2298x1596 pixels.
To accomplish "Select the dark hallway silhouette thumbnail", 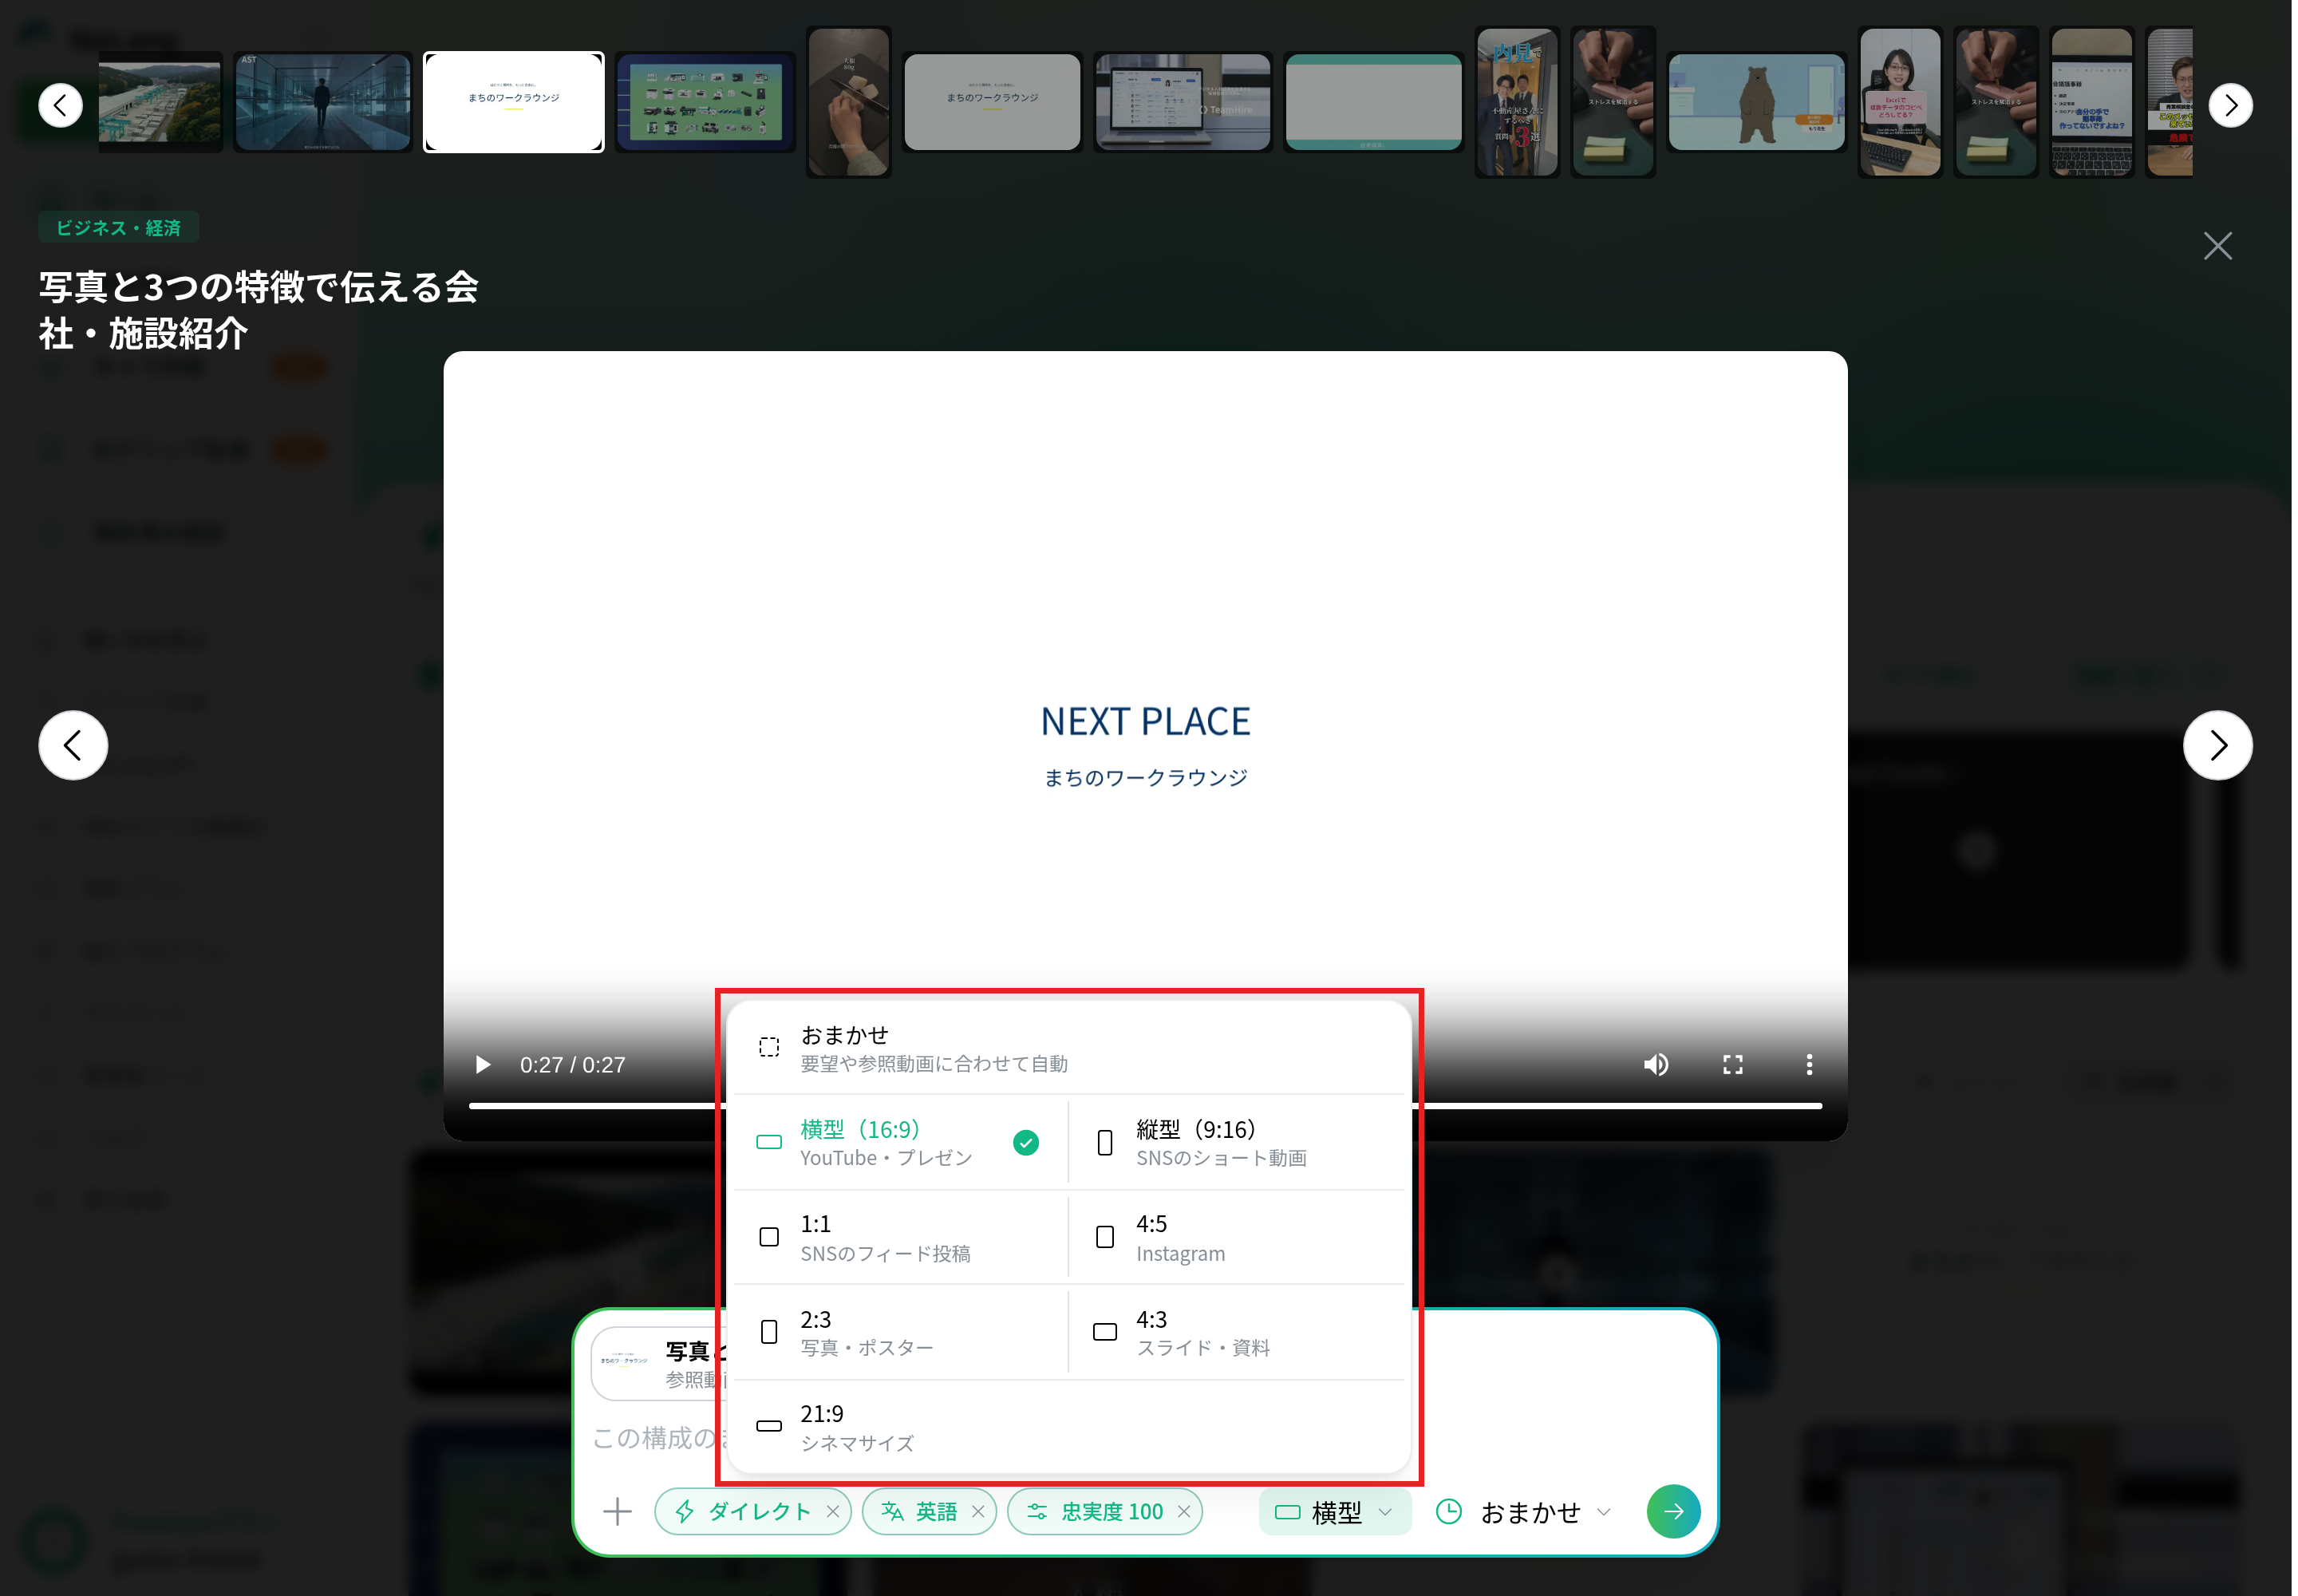I will (322, 102).
